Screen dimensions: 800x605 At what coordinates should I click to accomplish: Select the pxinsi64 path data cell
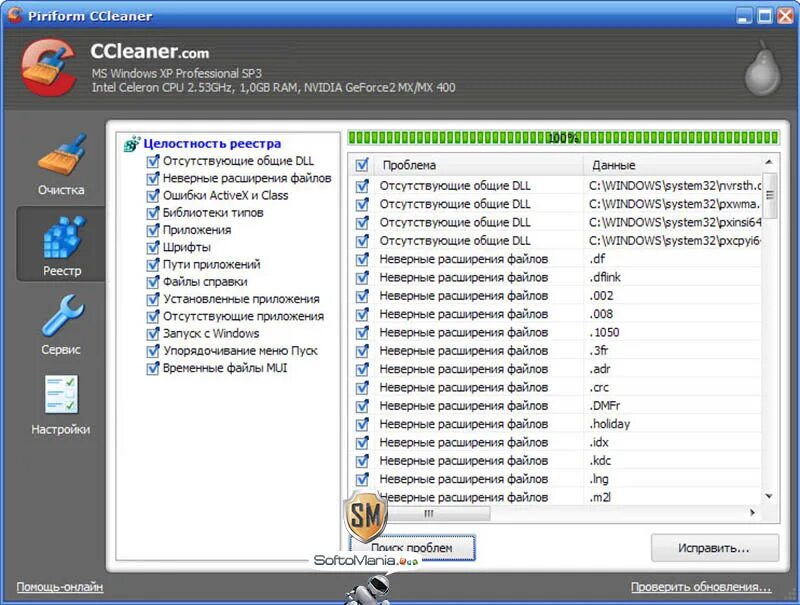672,222
